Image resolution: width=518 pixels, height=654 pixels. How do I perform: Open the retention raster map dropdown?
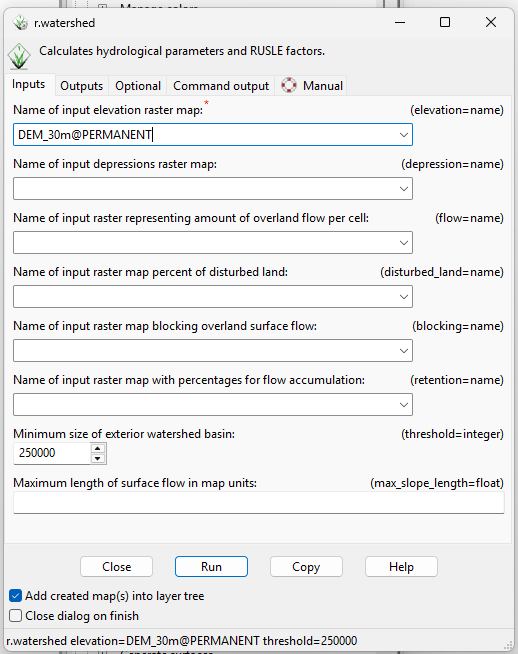coord(403,405)
